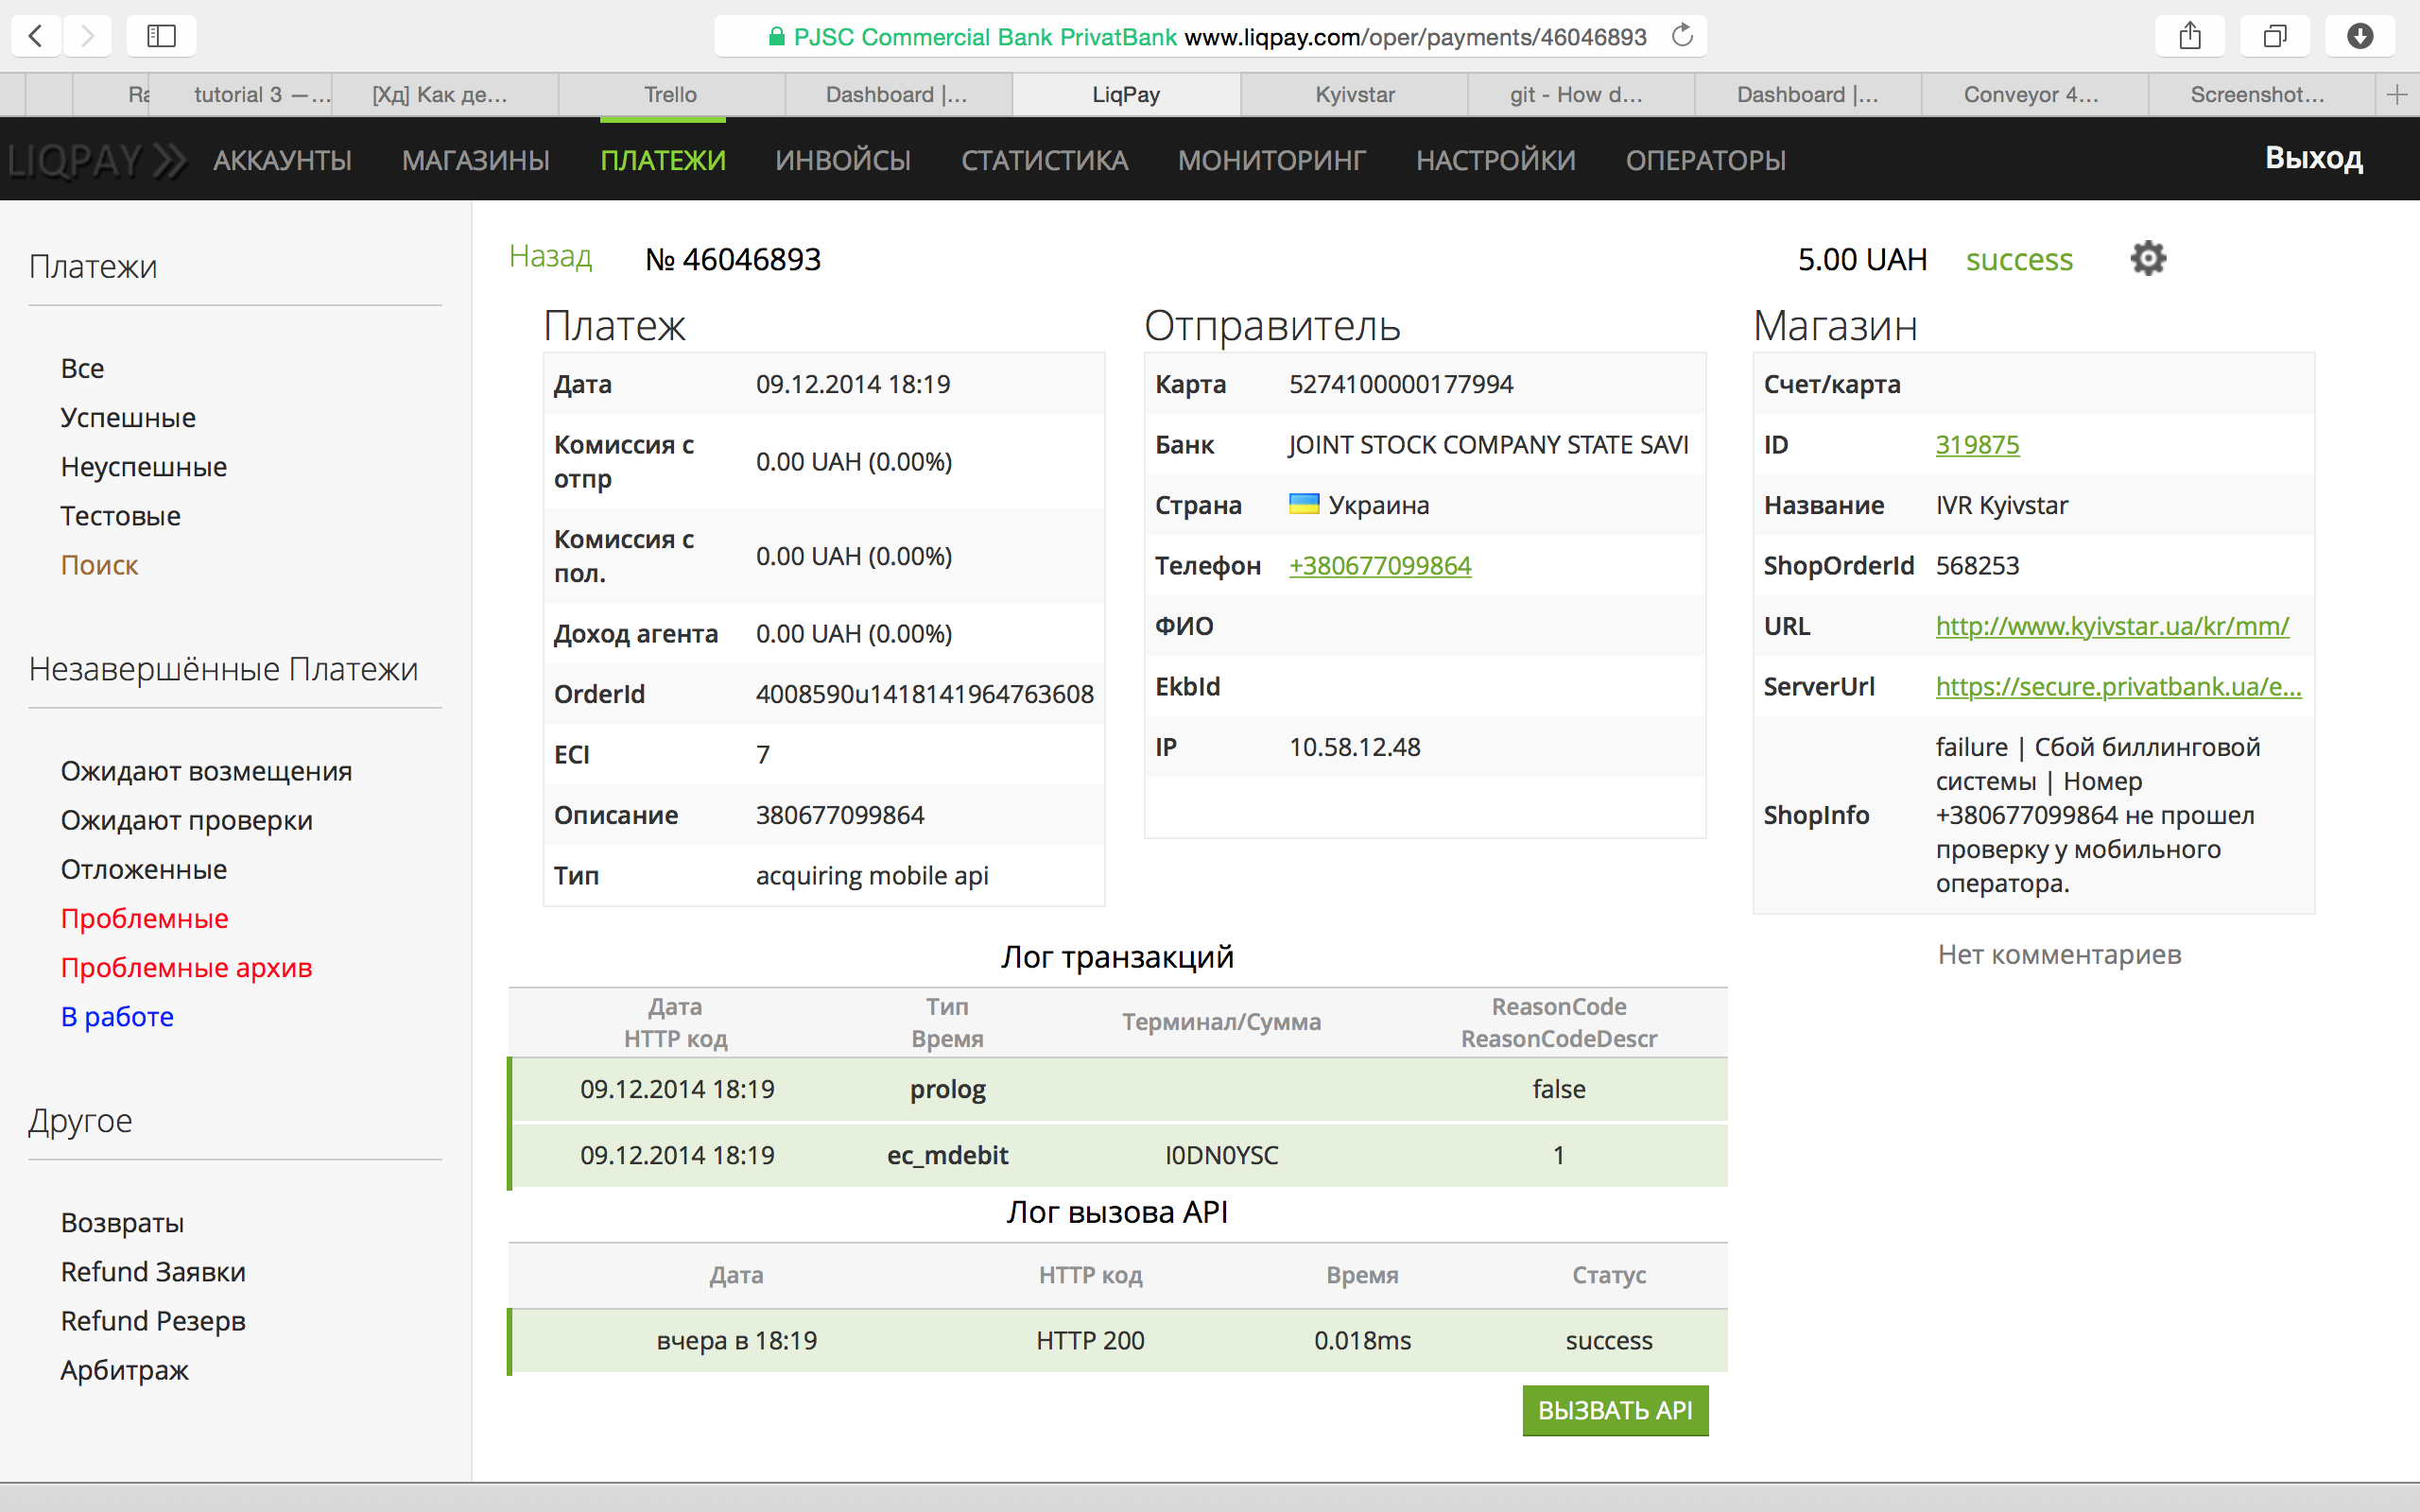This screenshot has height=1512, width=2420.
Task: Open Refund Резерв in sidebar
Action: [x=153, y=1321]
